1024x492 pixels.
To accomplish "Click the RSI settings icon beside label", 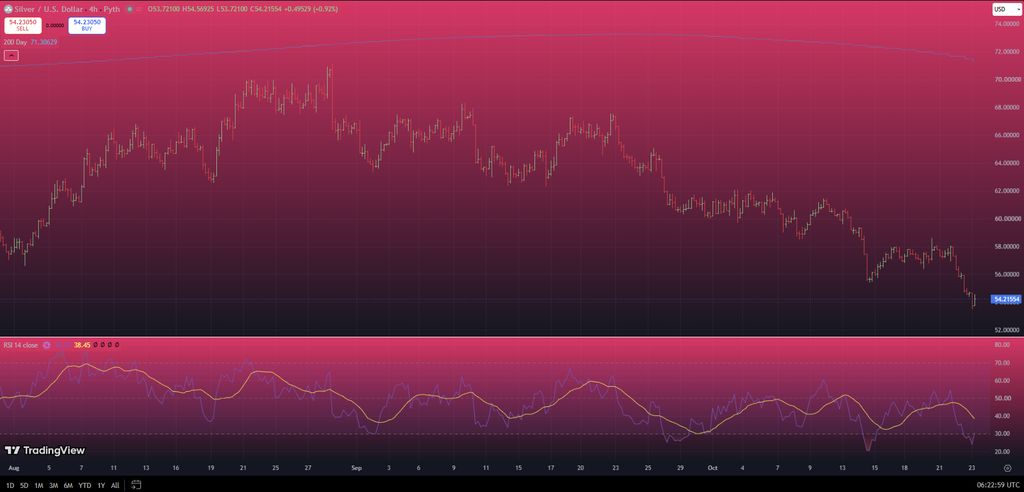I will click(x=46, y=345).
